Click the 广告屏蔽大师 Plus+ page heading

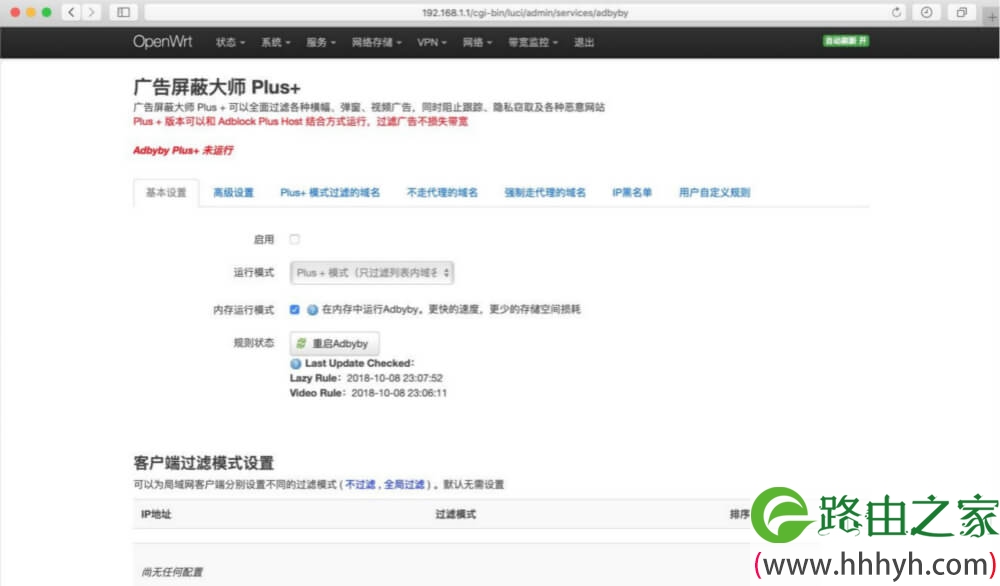coord(217,87)
